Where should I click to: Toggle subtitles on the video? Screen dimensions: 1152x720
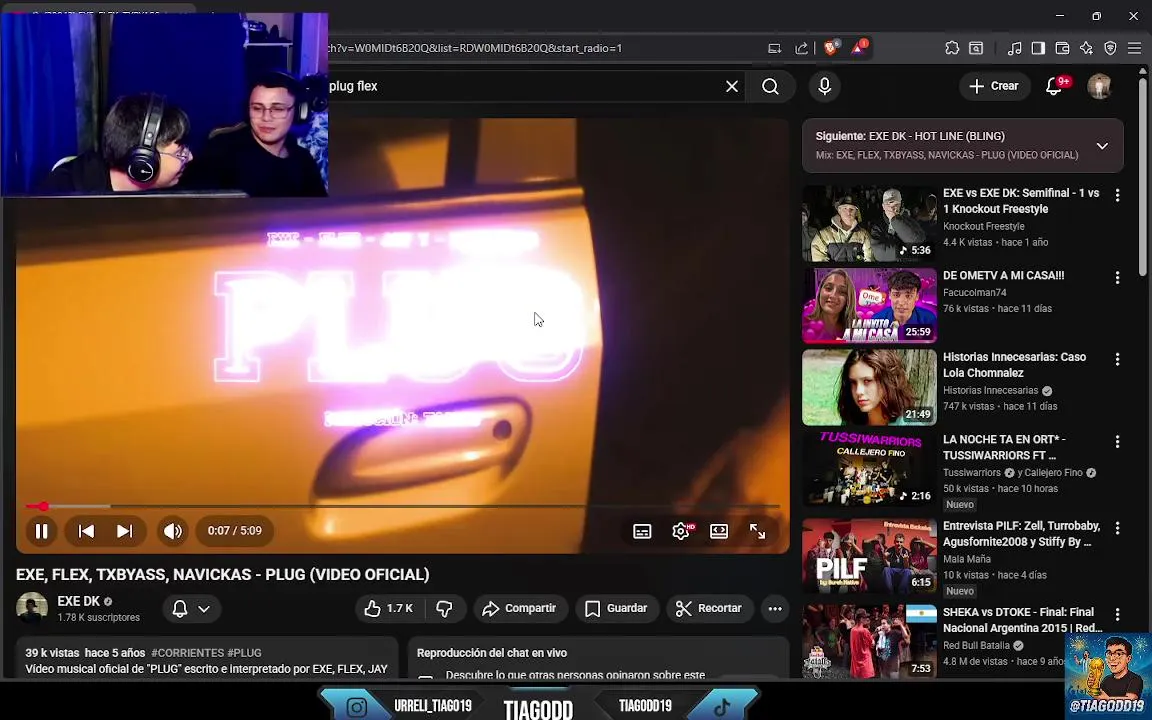click(642, 531)
